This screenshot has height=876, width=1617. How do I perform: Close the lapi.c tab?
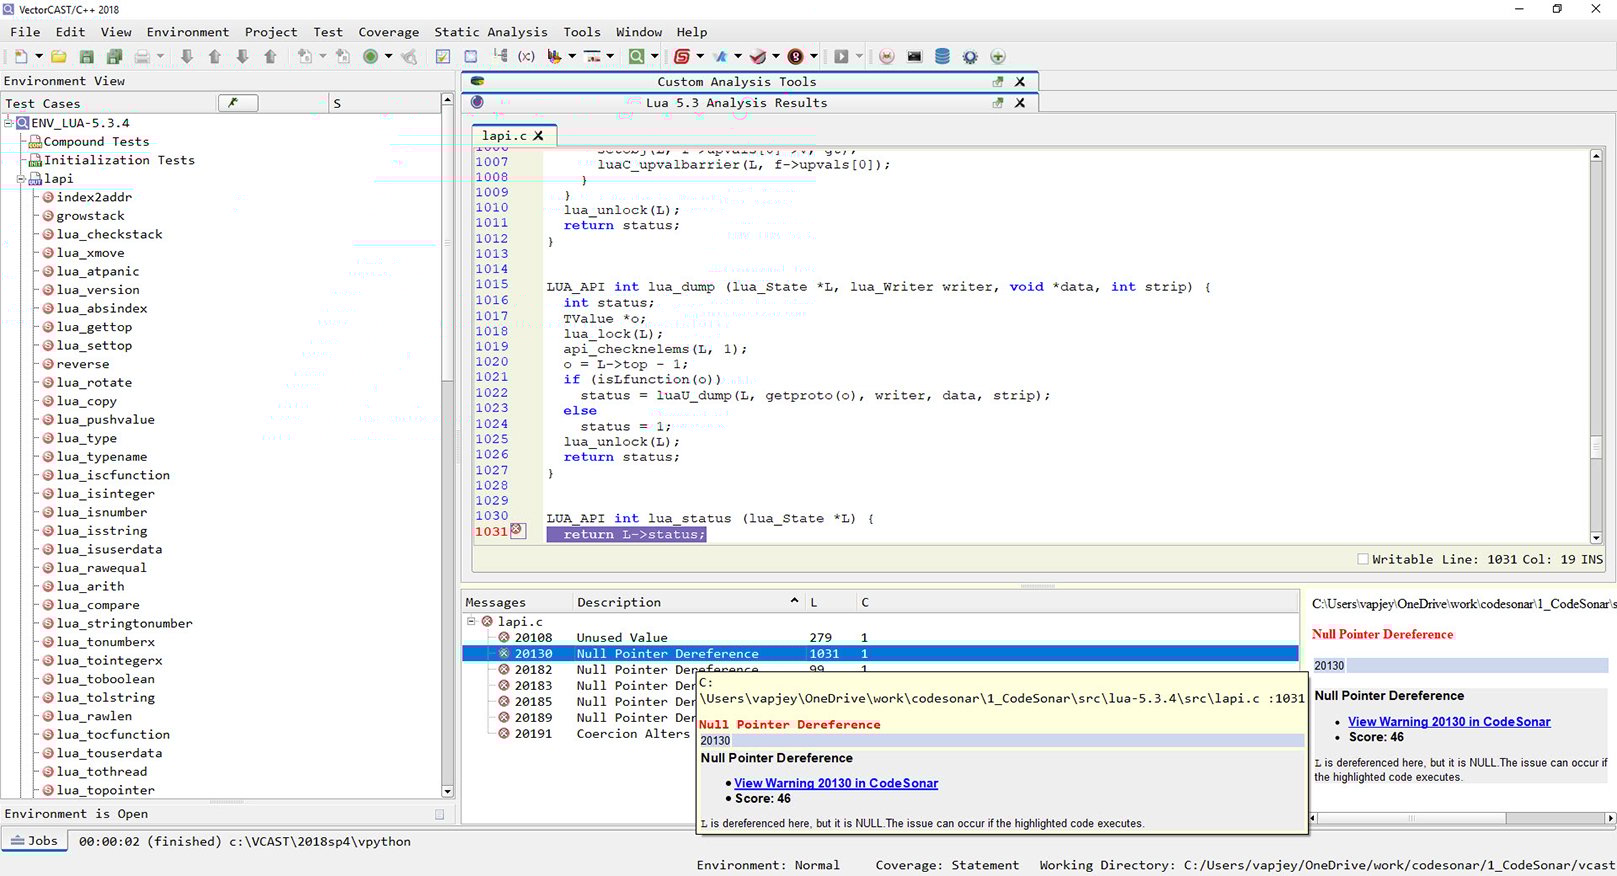pyautogui.click(x=538, y=136)
